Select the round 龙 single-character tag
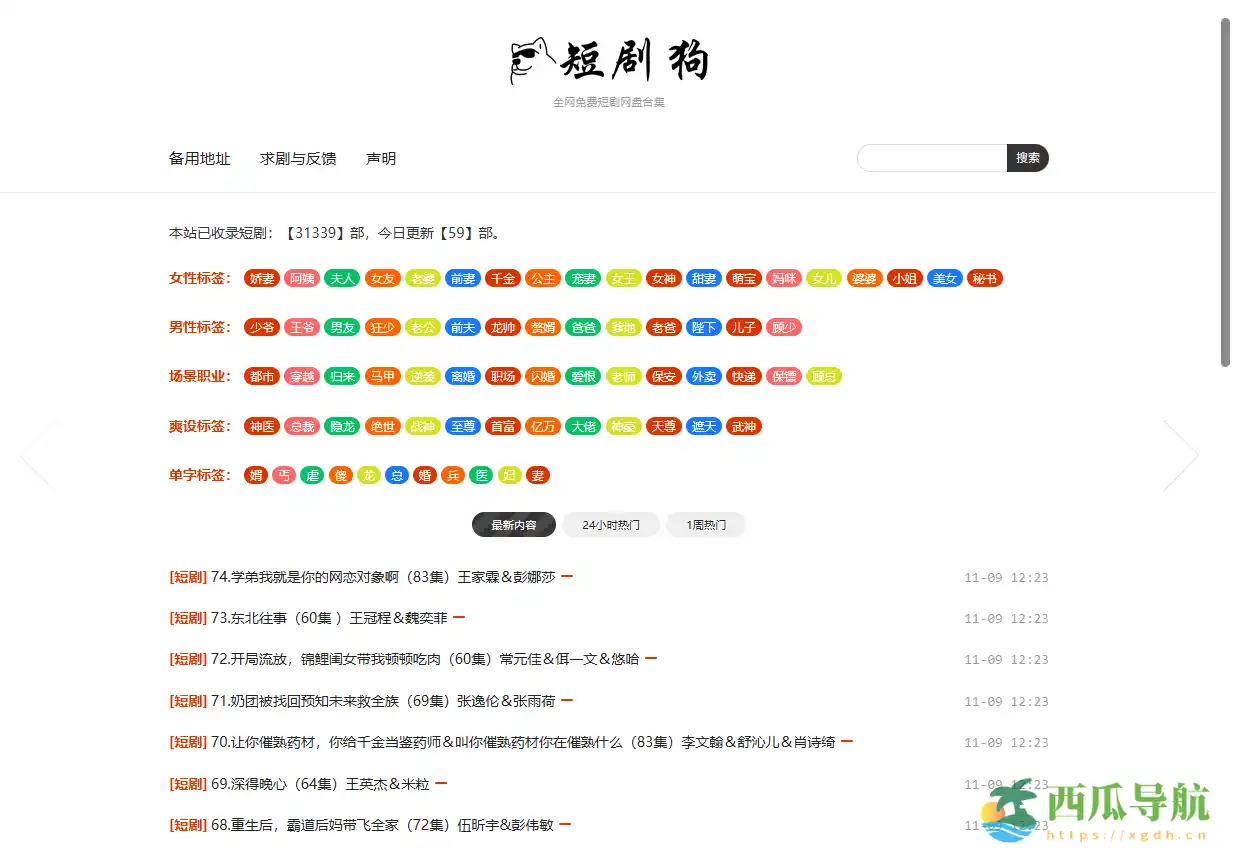The image size is (1233, 859). (369, 475)
